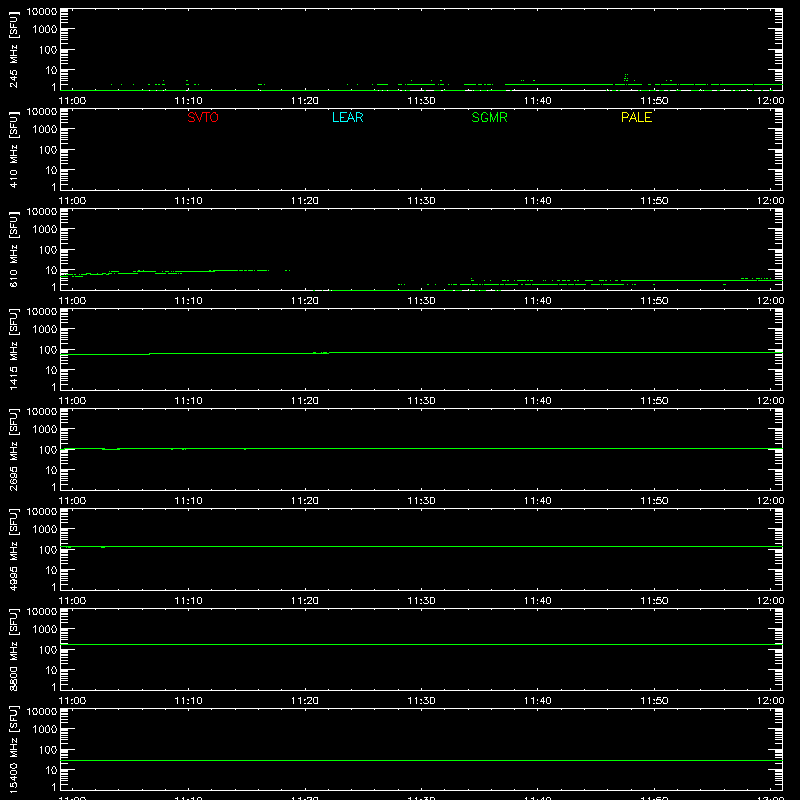Select the 245 MHz [SFU] axis title
The height and width of the screenshot is (800, 800).
(x=14, y=50)
